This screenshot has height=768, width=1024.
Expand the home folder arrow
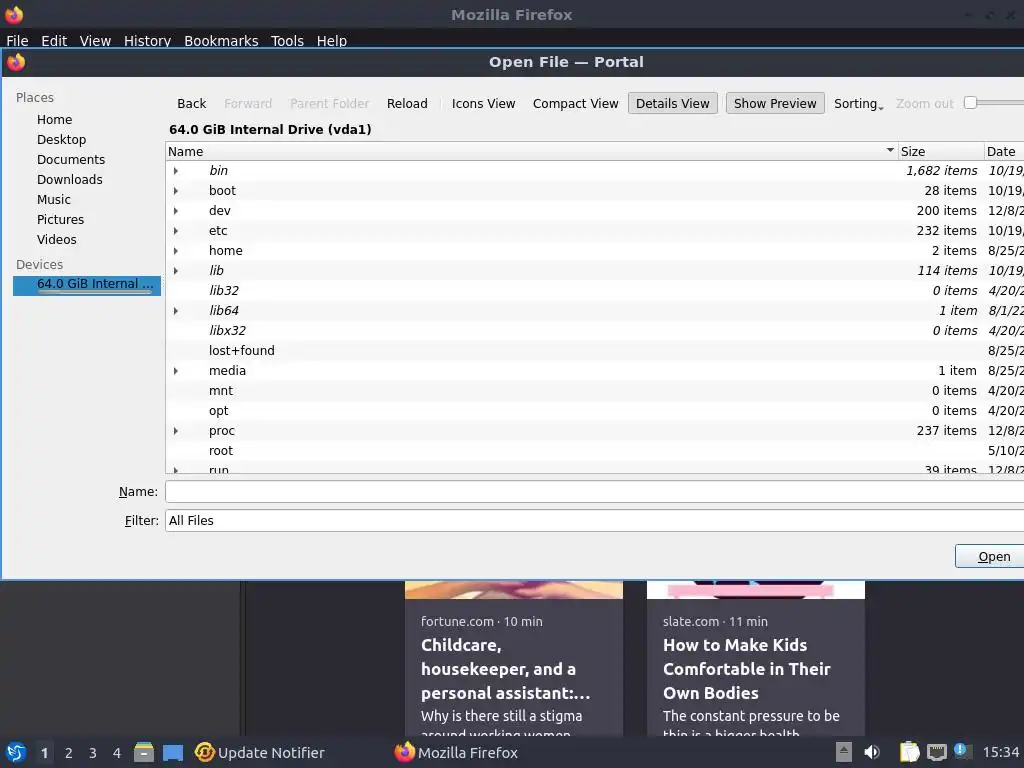[x=176, y=251]
